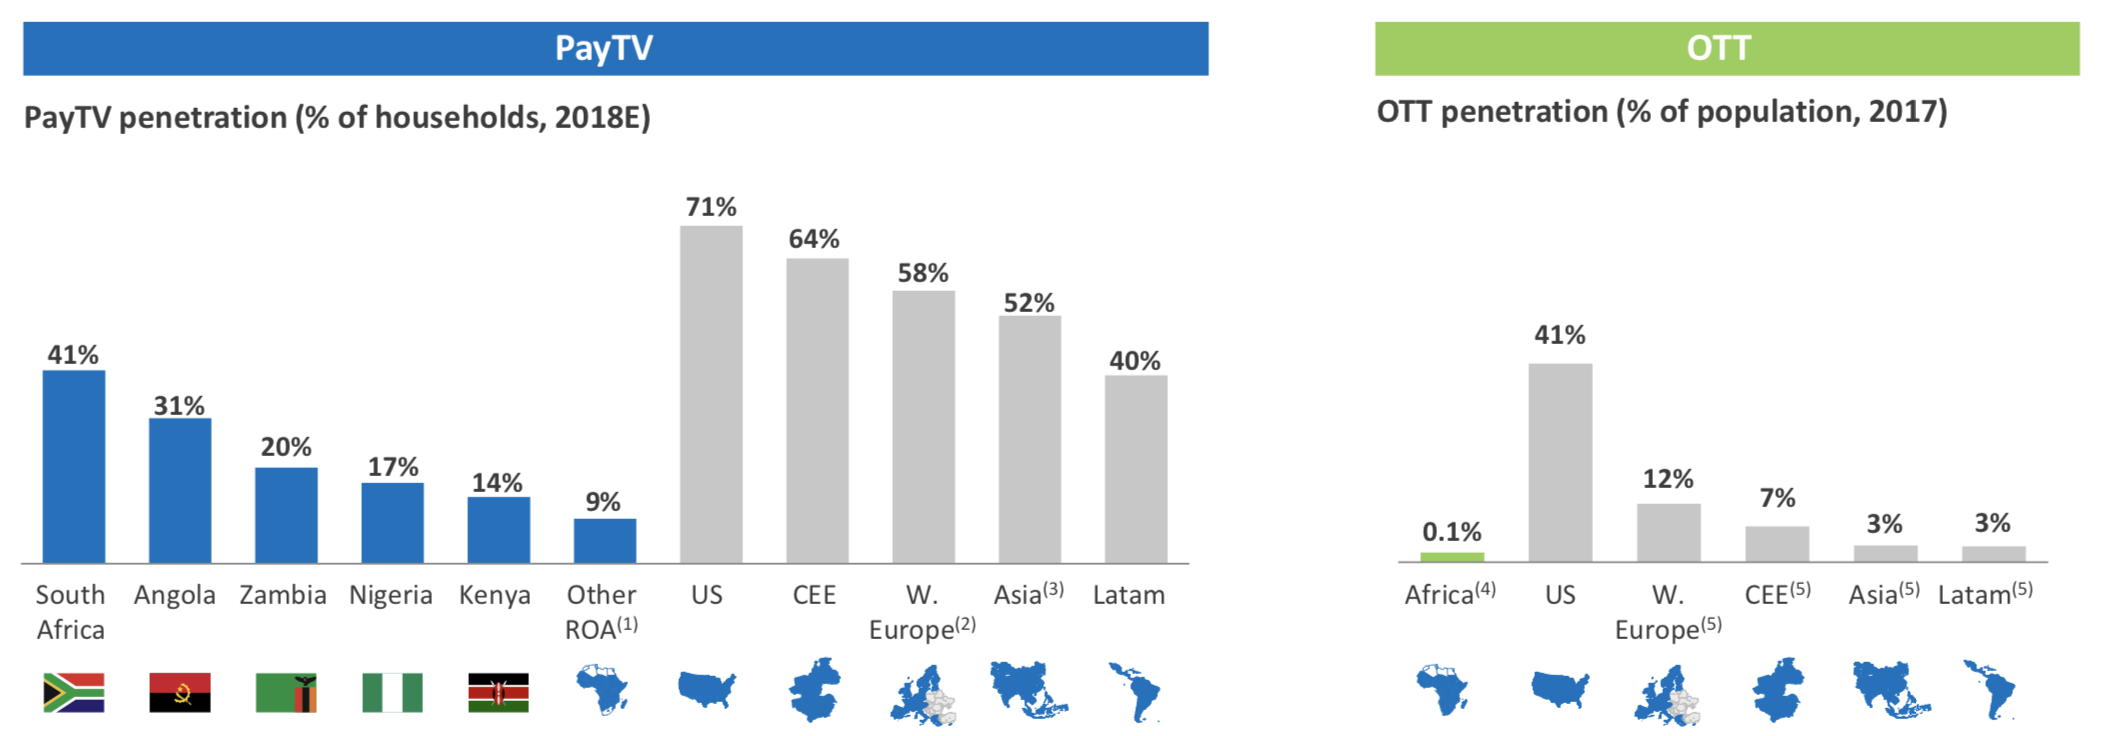Select the Zambia flag icon

point(286,692)
